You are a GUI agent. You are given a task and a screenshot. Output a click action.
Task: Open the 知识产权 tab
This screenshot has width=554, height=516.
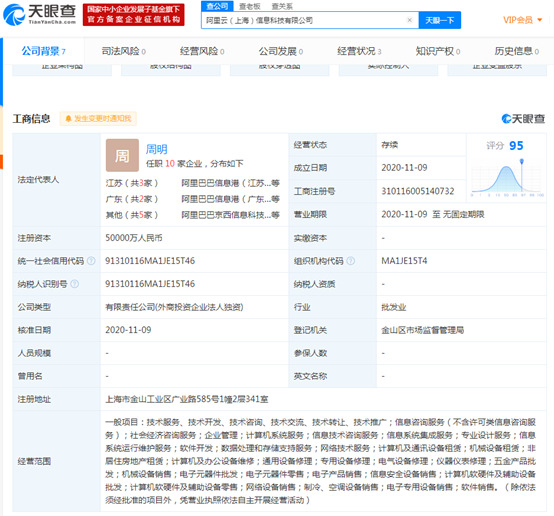tap(438, 51)
